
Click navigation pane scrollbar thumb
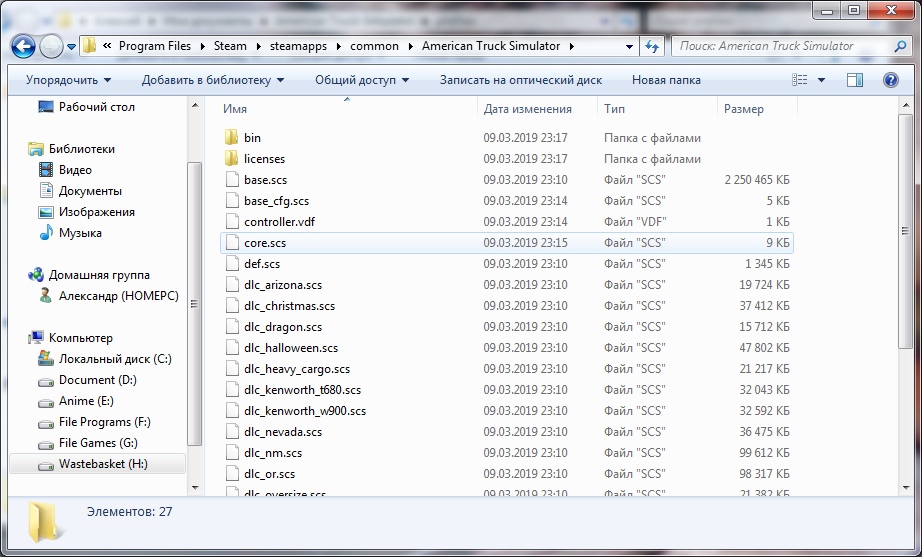[x=195, y=304]
